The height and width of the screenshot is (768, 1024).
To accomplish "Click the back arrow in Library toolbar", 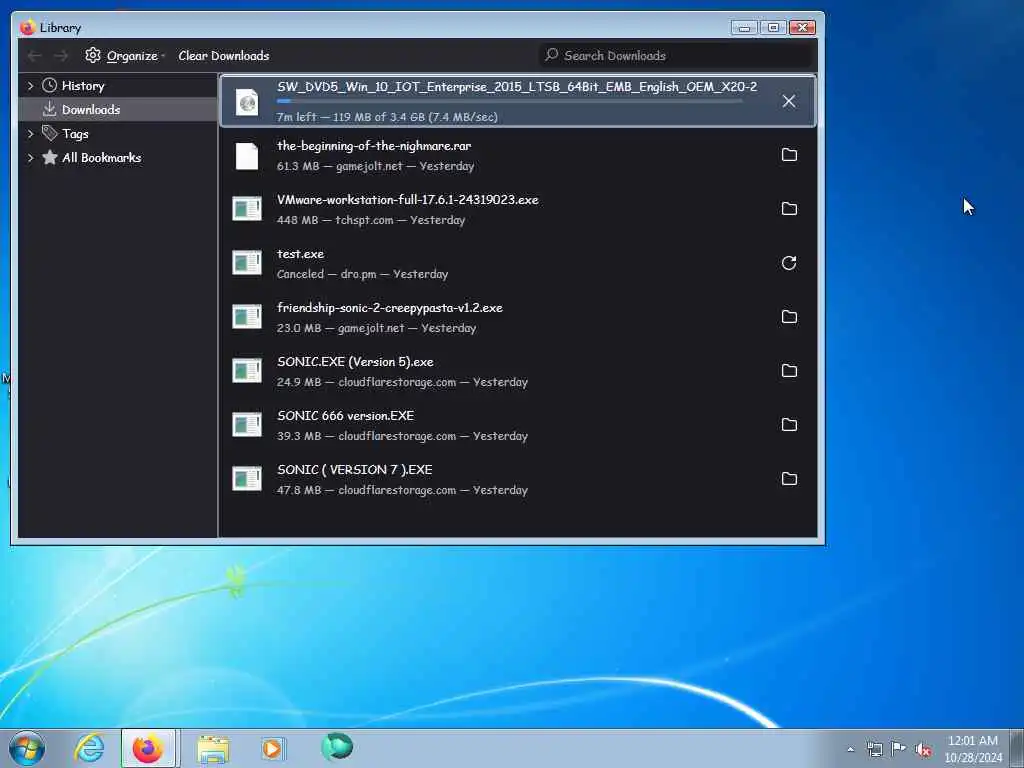I will 35,56.
